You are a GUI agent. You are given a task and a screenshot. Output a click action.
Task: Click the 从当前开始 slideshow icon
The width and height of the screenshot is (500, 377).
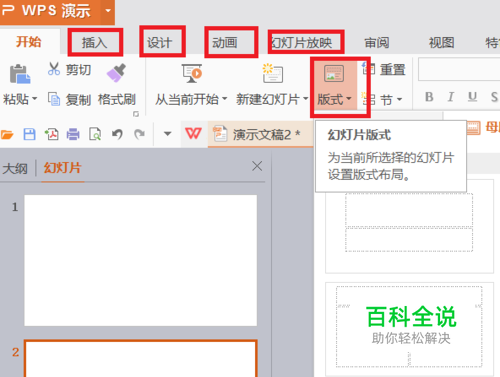click(x=192, y=74)
